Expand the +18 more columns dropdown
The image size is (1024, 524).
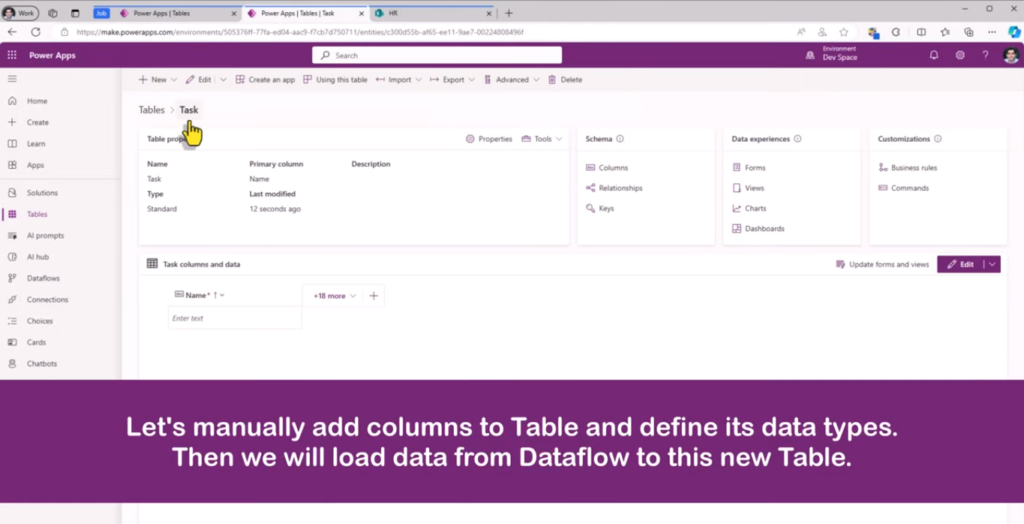[335, 296]
